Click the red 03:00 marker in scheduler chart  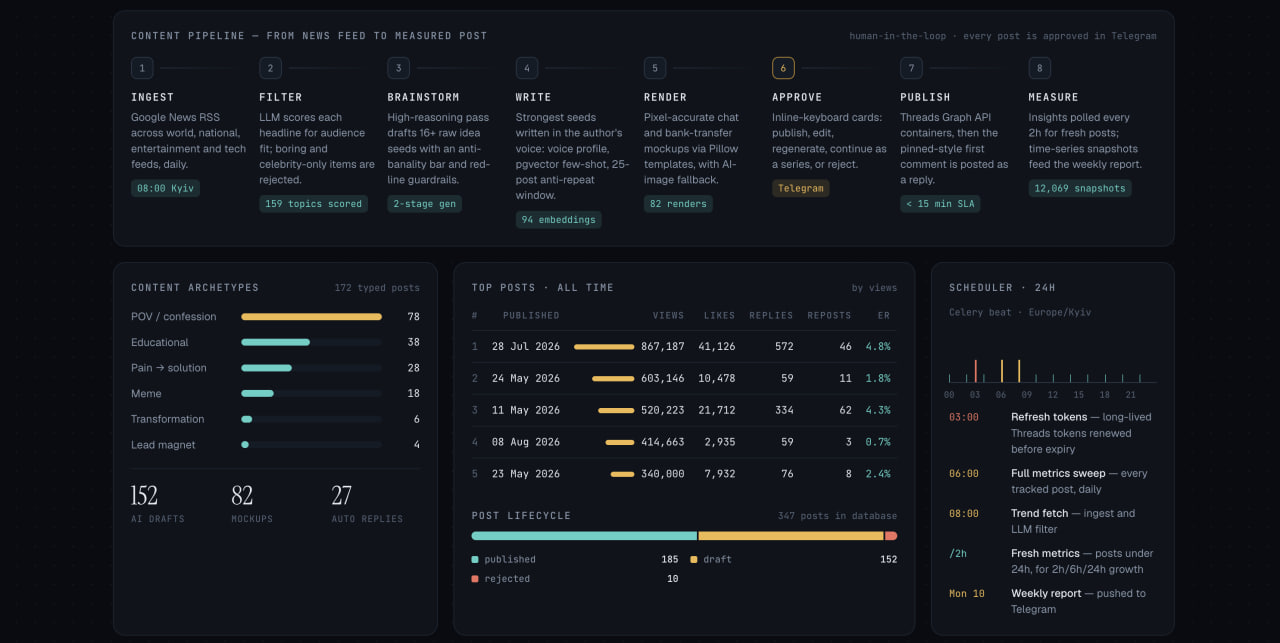click(x=976, y=371)
